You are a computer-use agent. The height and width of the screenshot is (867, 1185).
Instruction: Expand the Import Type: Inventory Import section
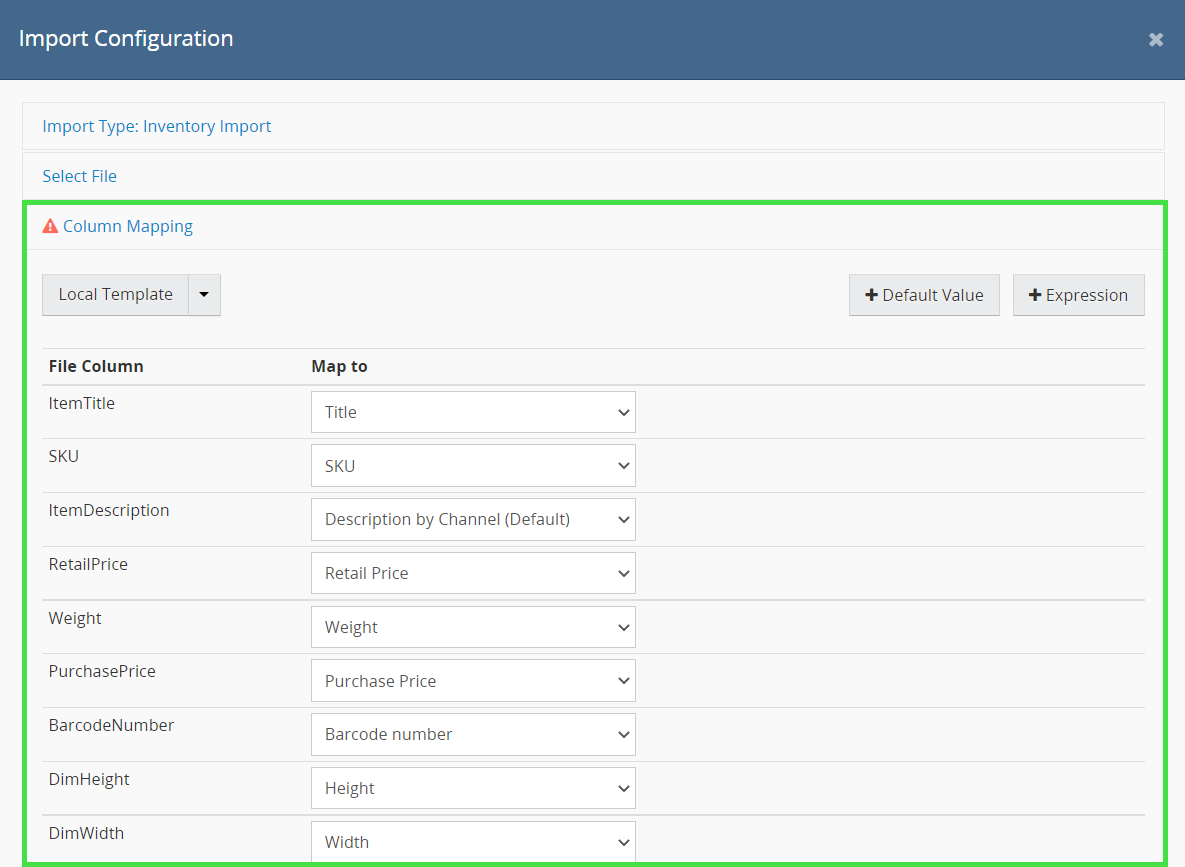(x=157, y=126)
